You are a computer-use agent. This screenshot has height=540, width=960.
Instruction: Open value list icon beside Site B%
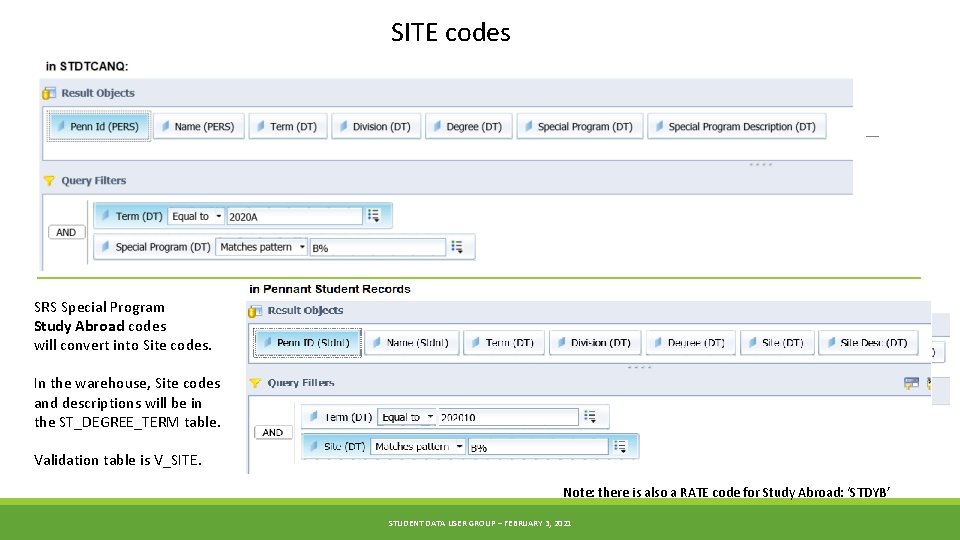click(x=620, y=446)
